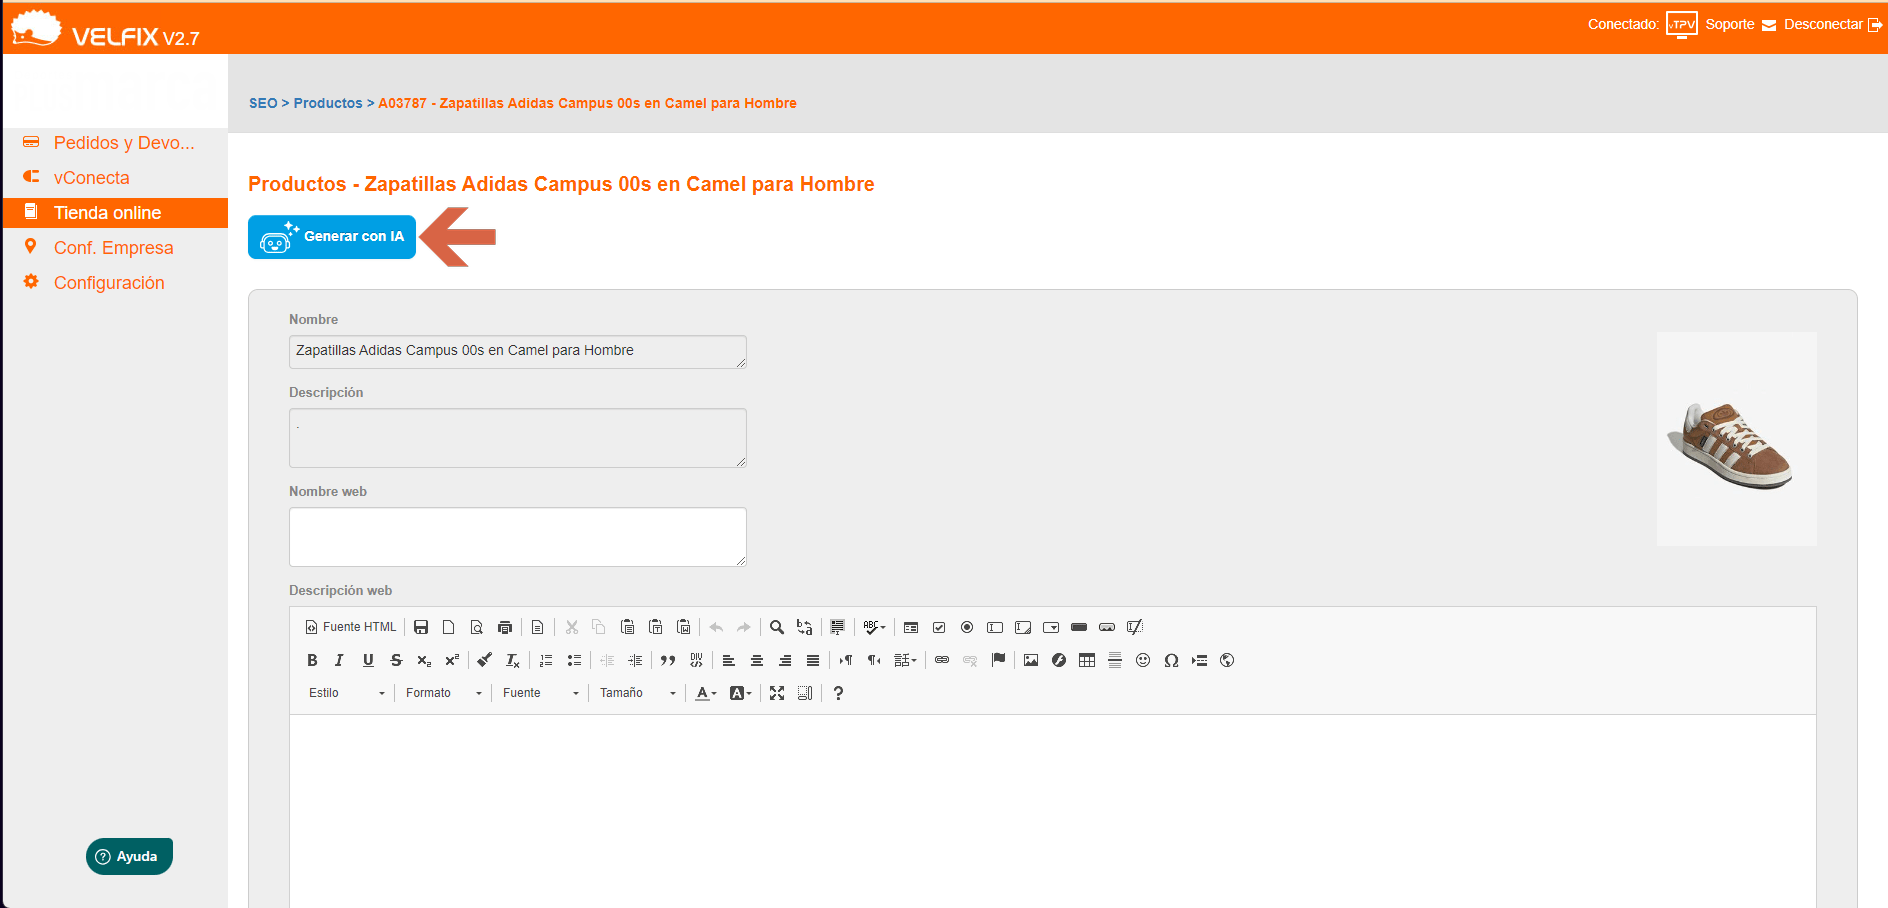Increase indent with the indent icon
The image size is (1888, 908).
click(635, 660)
